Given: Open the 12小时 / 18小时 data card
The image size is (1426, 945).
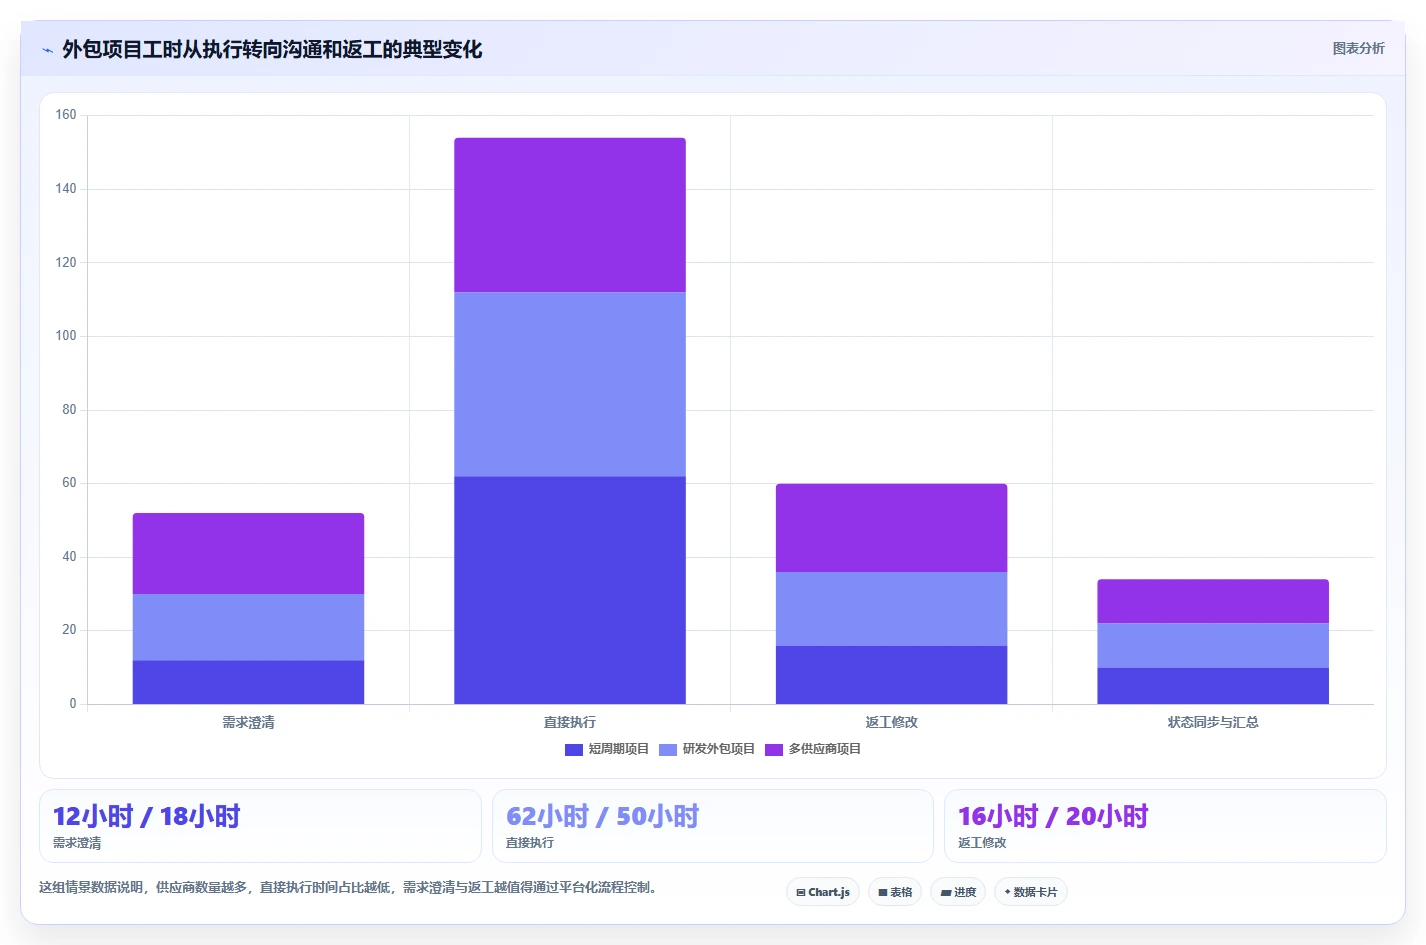Looking at the screenshot, I should 260,826.
